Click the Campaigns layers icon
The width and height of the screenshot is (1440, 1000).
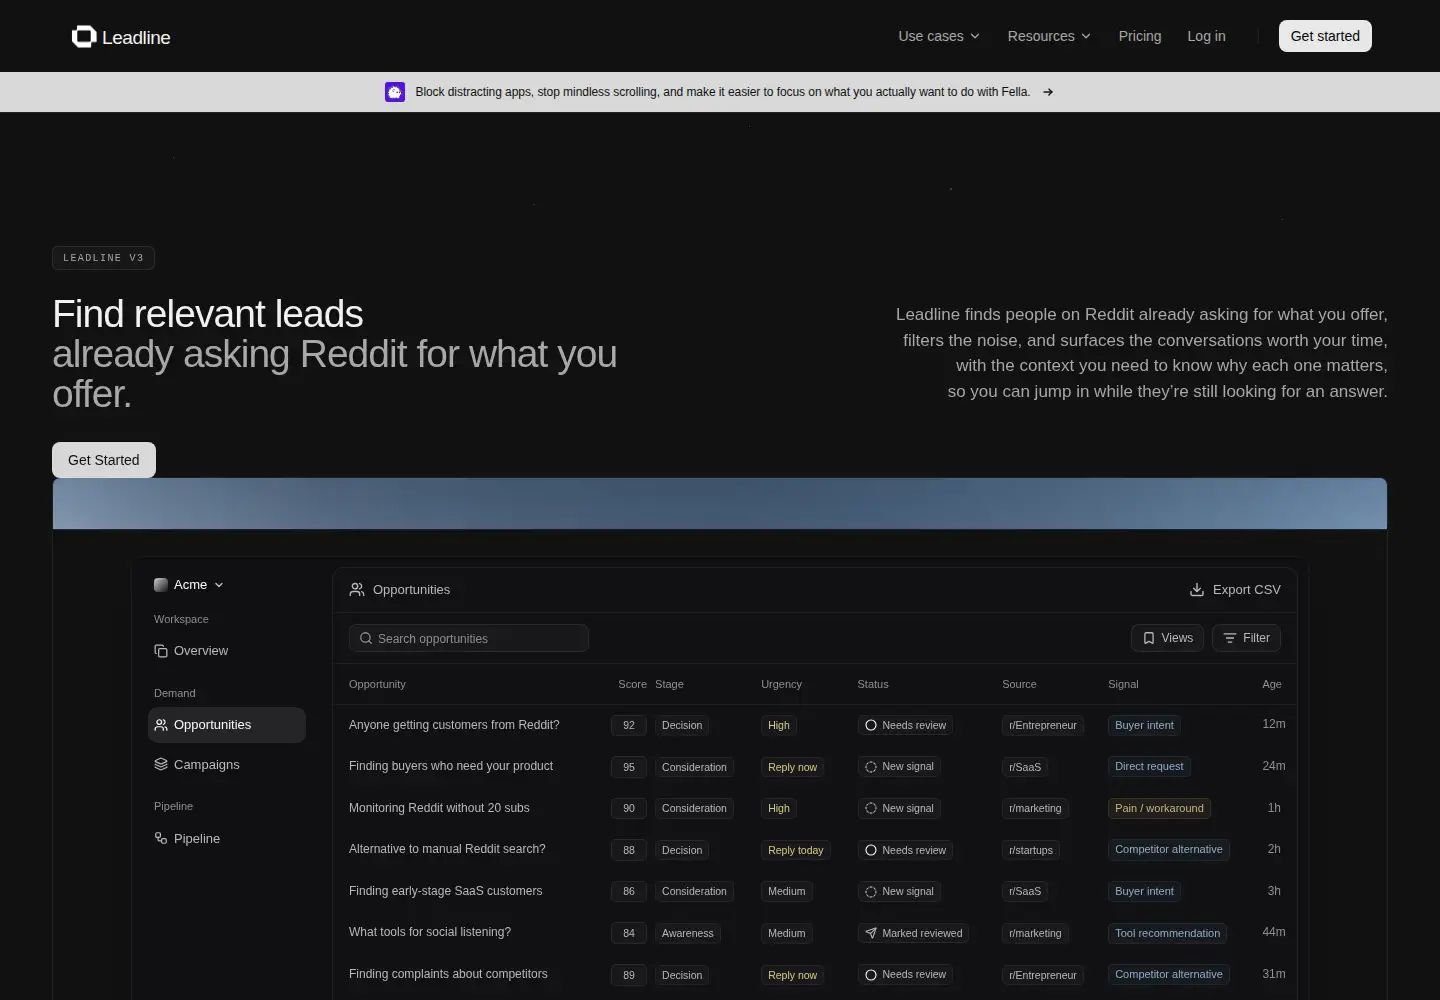(161, 765)
